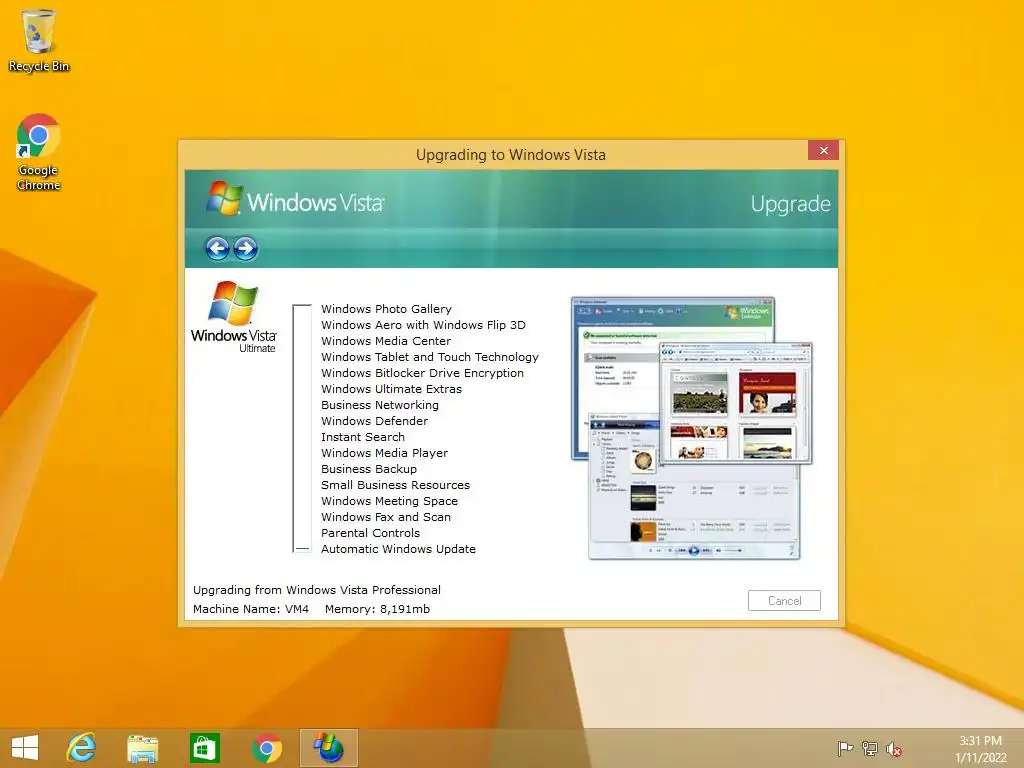This screenshot has height=768, width=1024.
Task: Select the Windows Photo Gallery entry
Action: pos(386,309)
